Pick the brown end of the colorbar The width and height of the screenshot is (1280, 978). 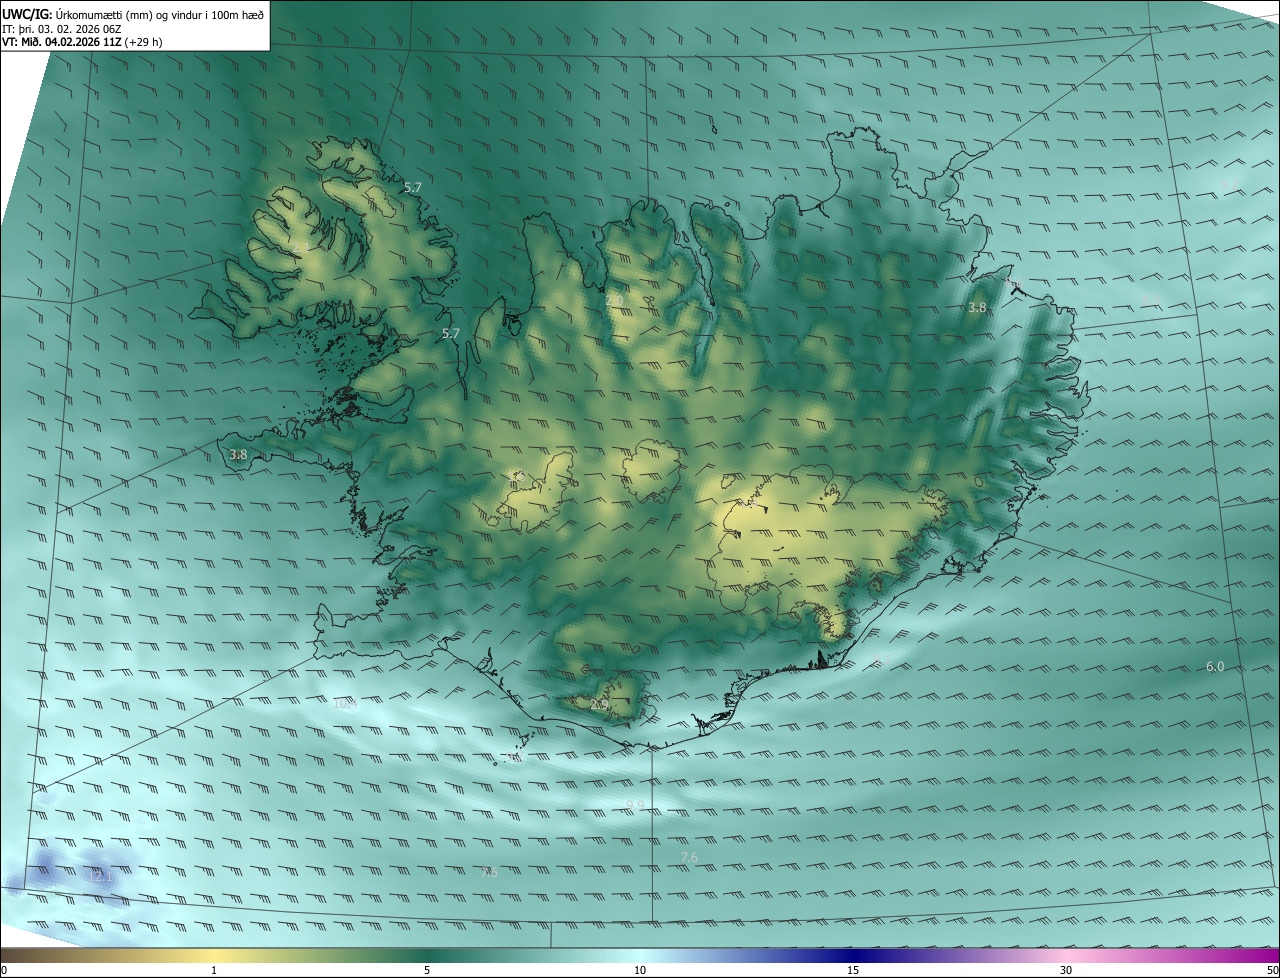pos(15,956)
